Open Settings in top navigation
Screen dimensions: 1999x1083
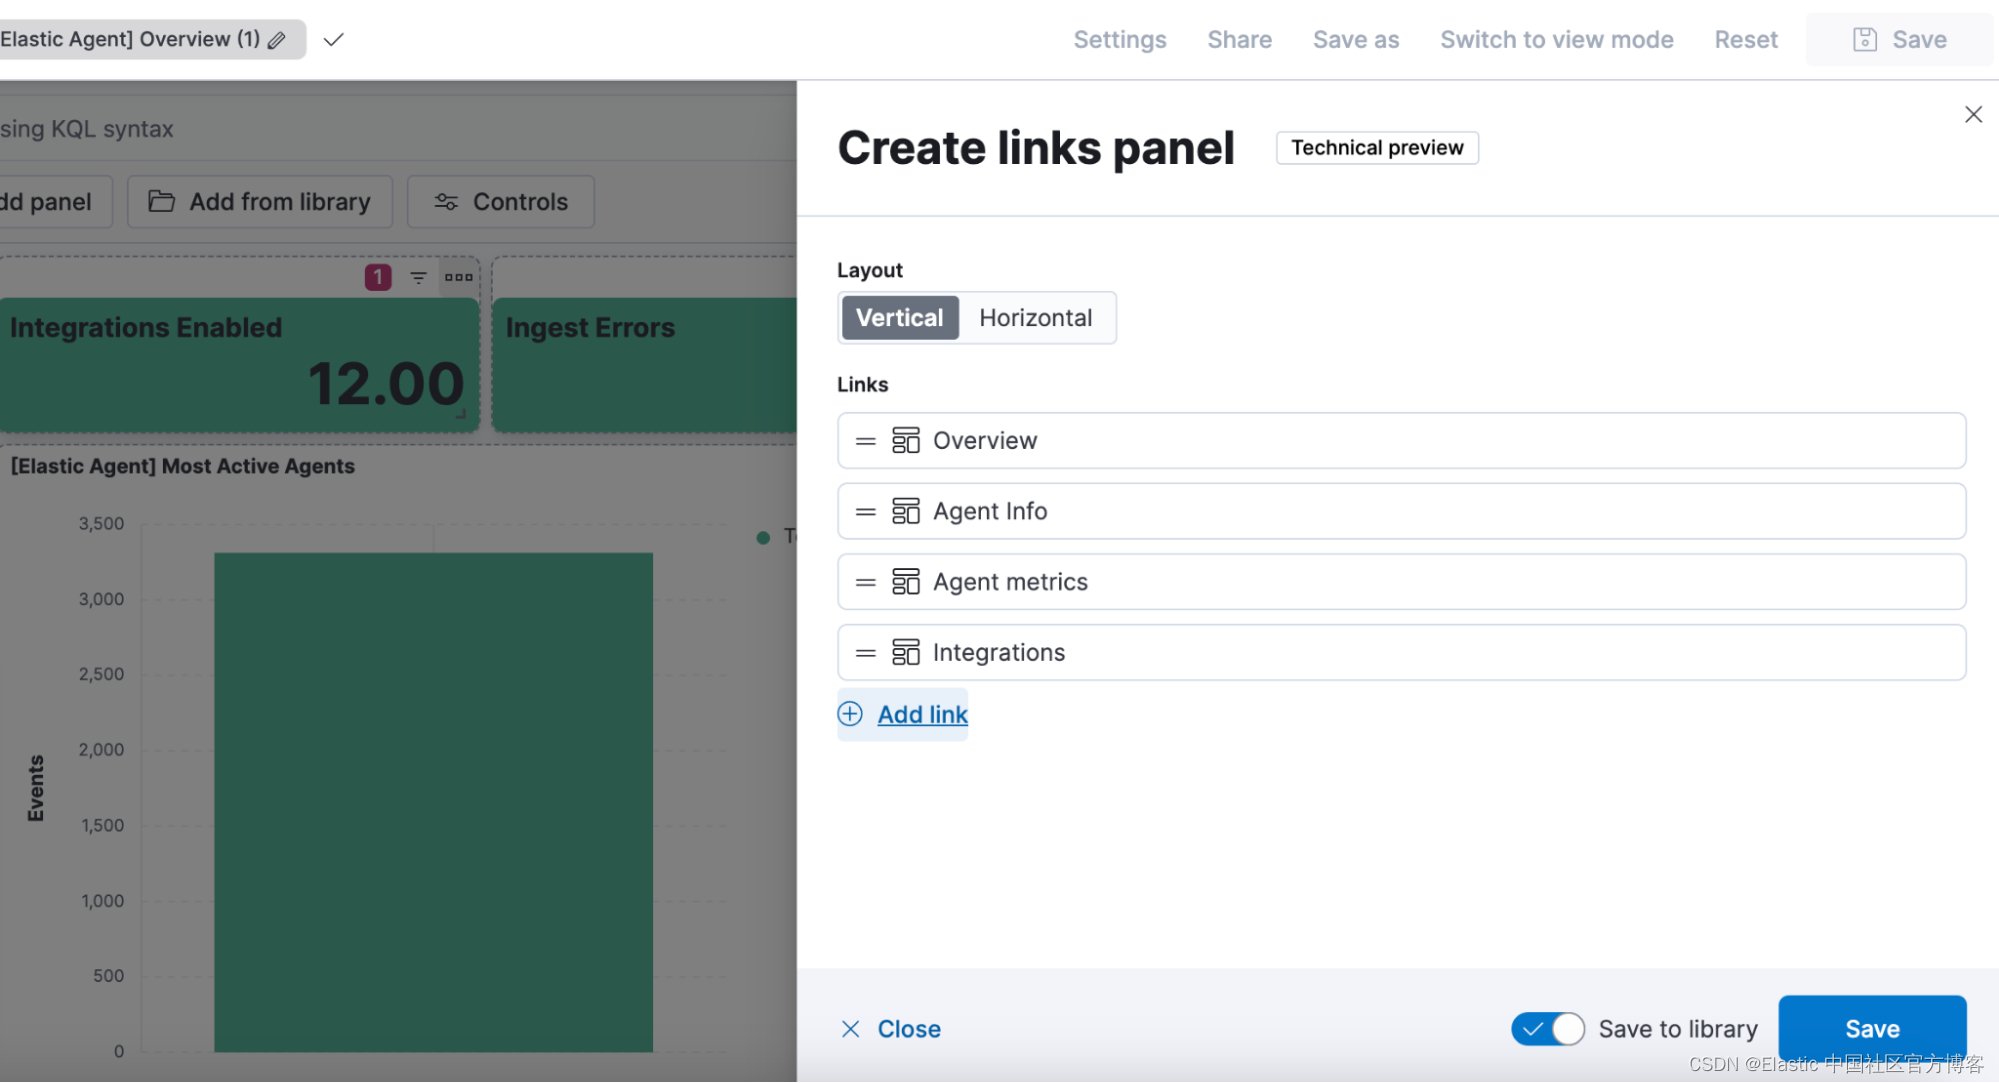click(x=1120, y=40)
